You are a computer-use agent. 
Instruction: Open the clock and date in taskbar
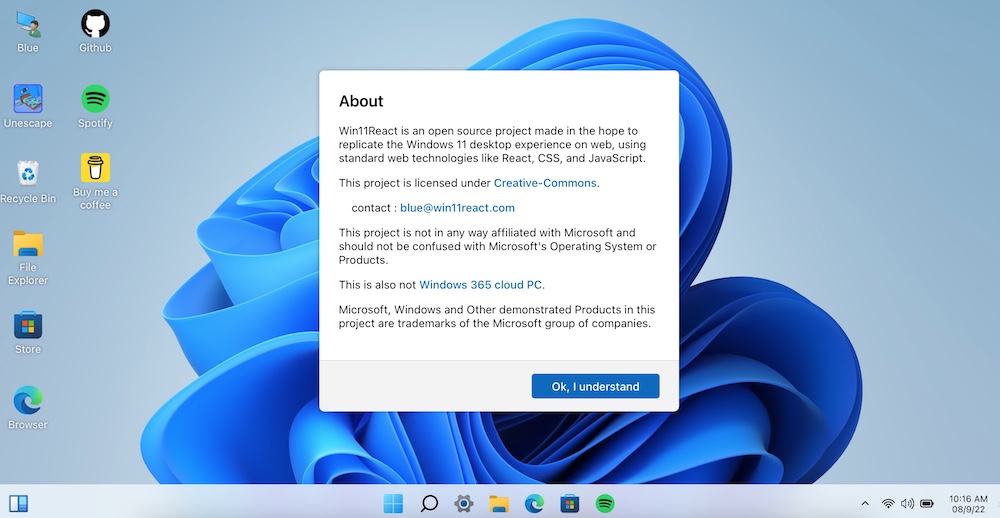point(968,504)
